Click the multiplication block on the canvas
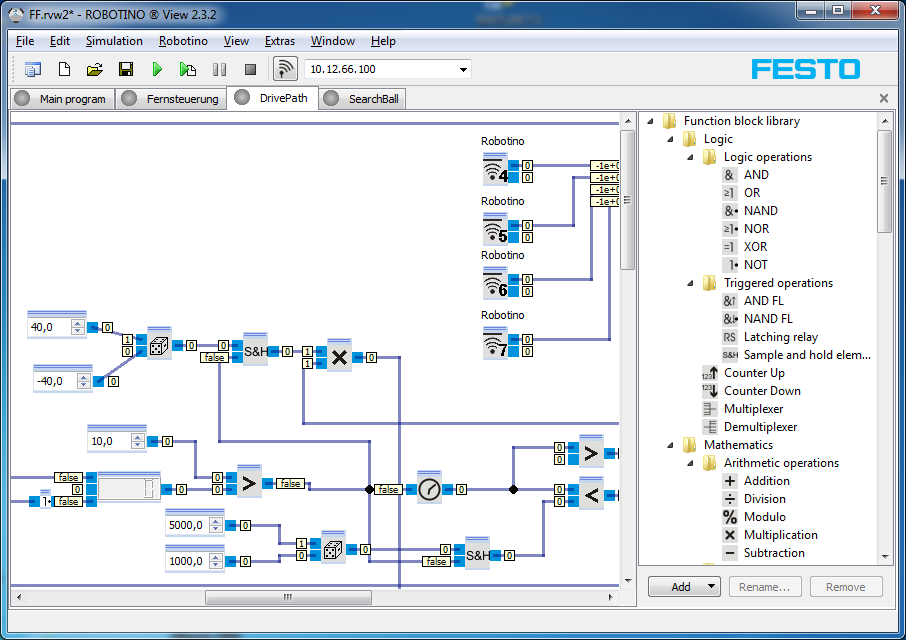Viewport: 906px width, 640px height. coord(339,356)
